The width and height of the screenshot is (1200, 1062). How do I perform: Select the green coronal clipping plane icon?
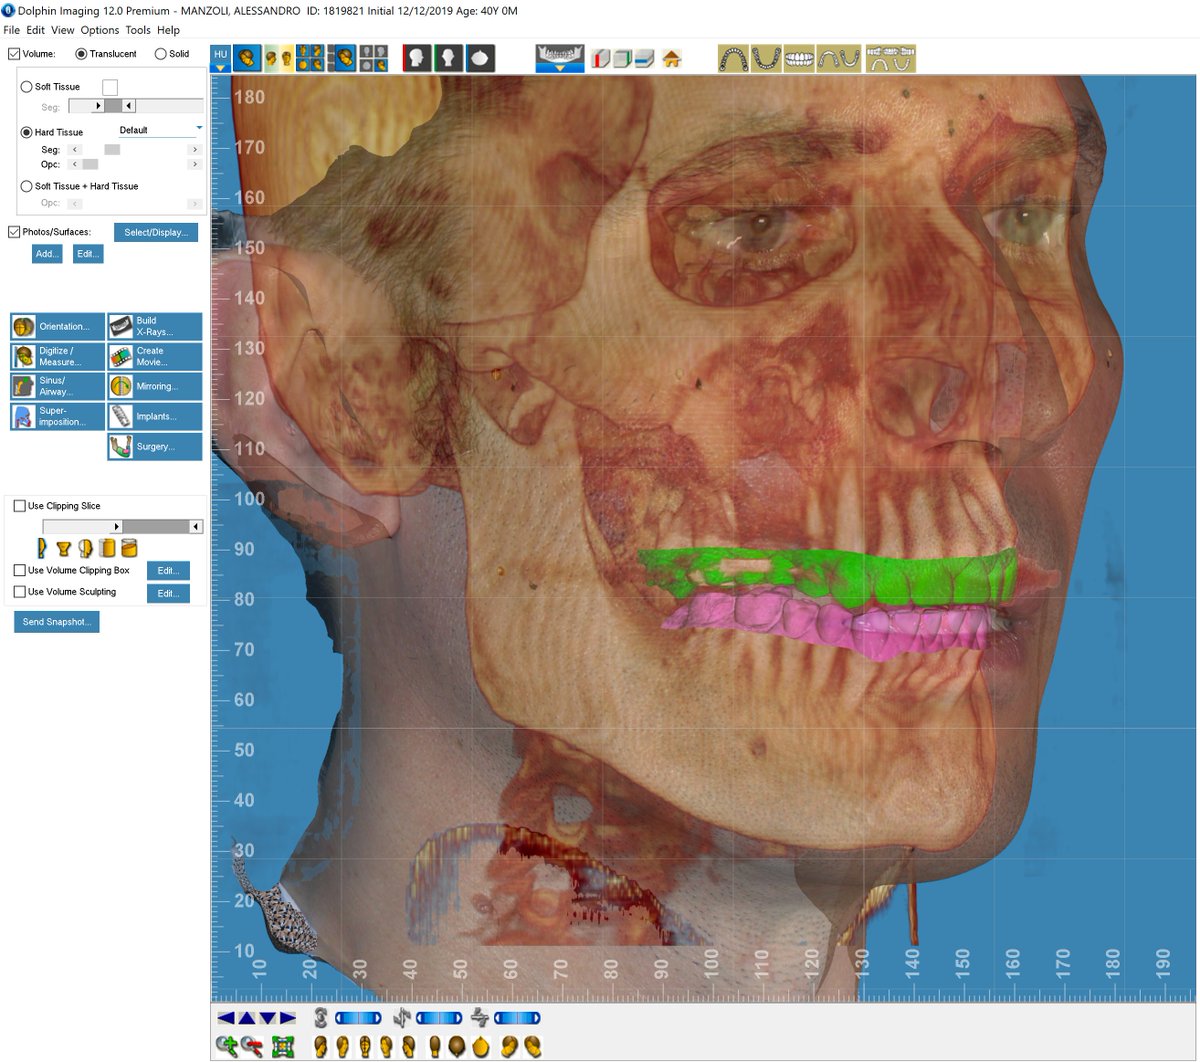pos(624,58)
